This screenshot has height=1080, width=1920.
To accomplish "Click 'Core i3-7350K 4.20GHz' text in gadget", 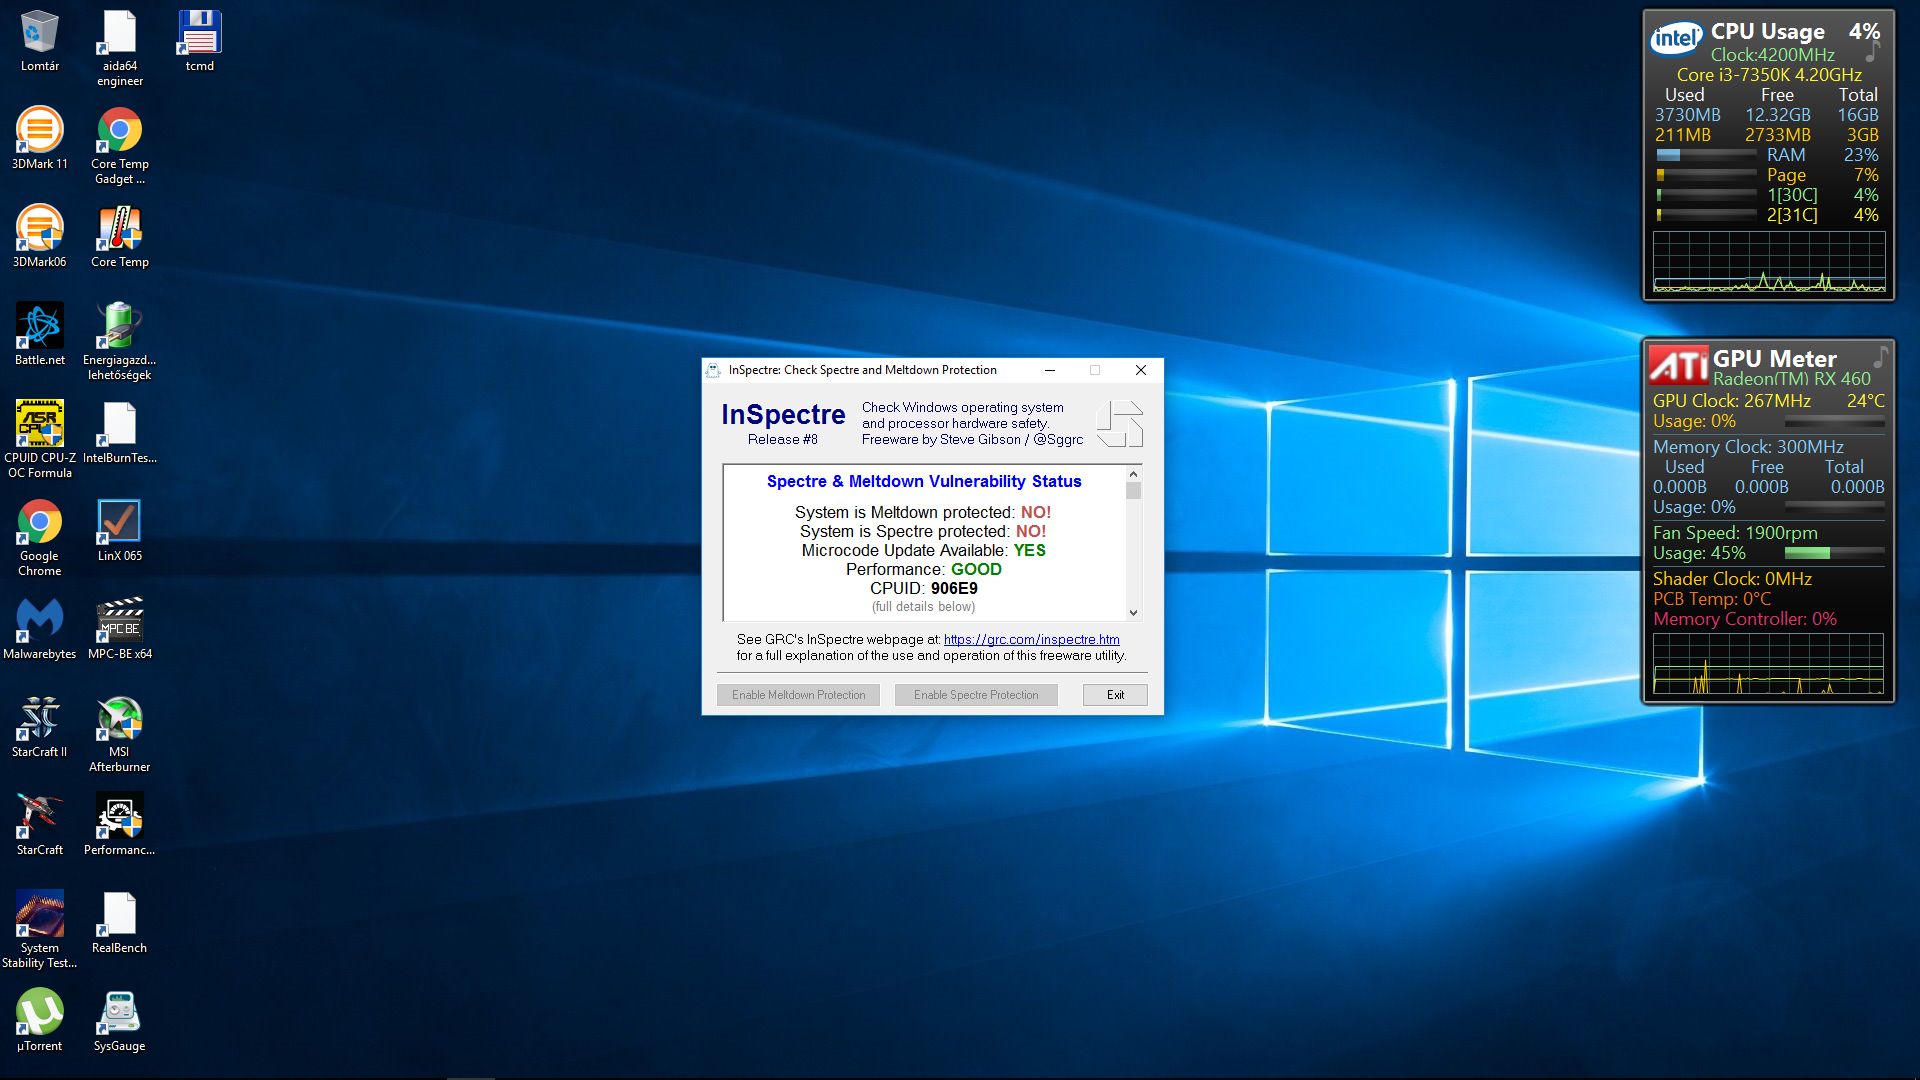I will click(x=1769, y=75).
